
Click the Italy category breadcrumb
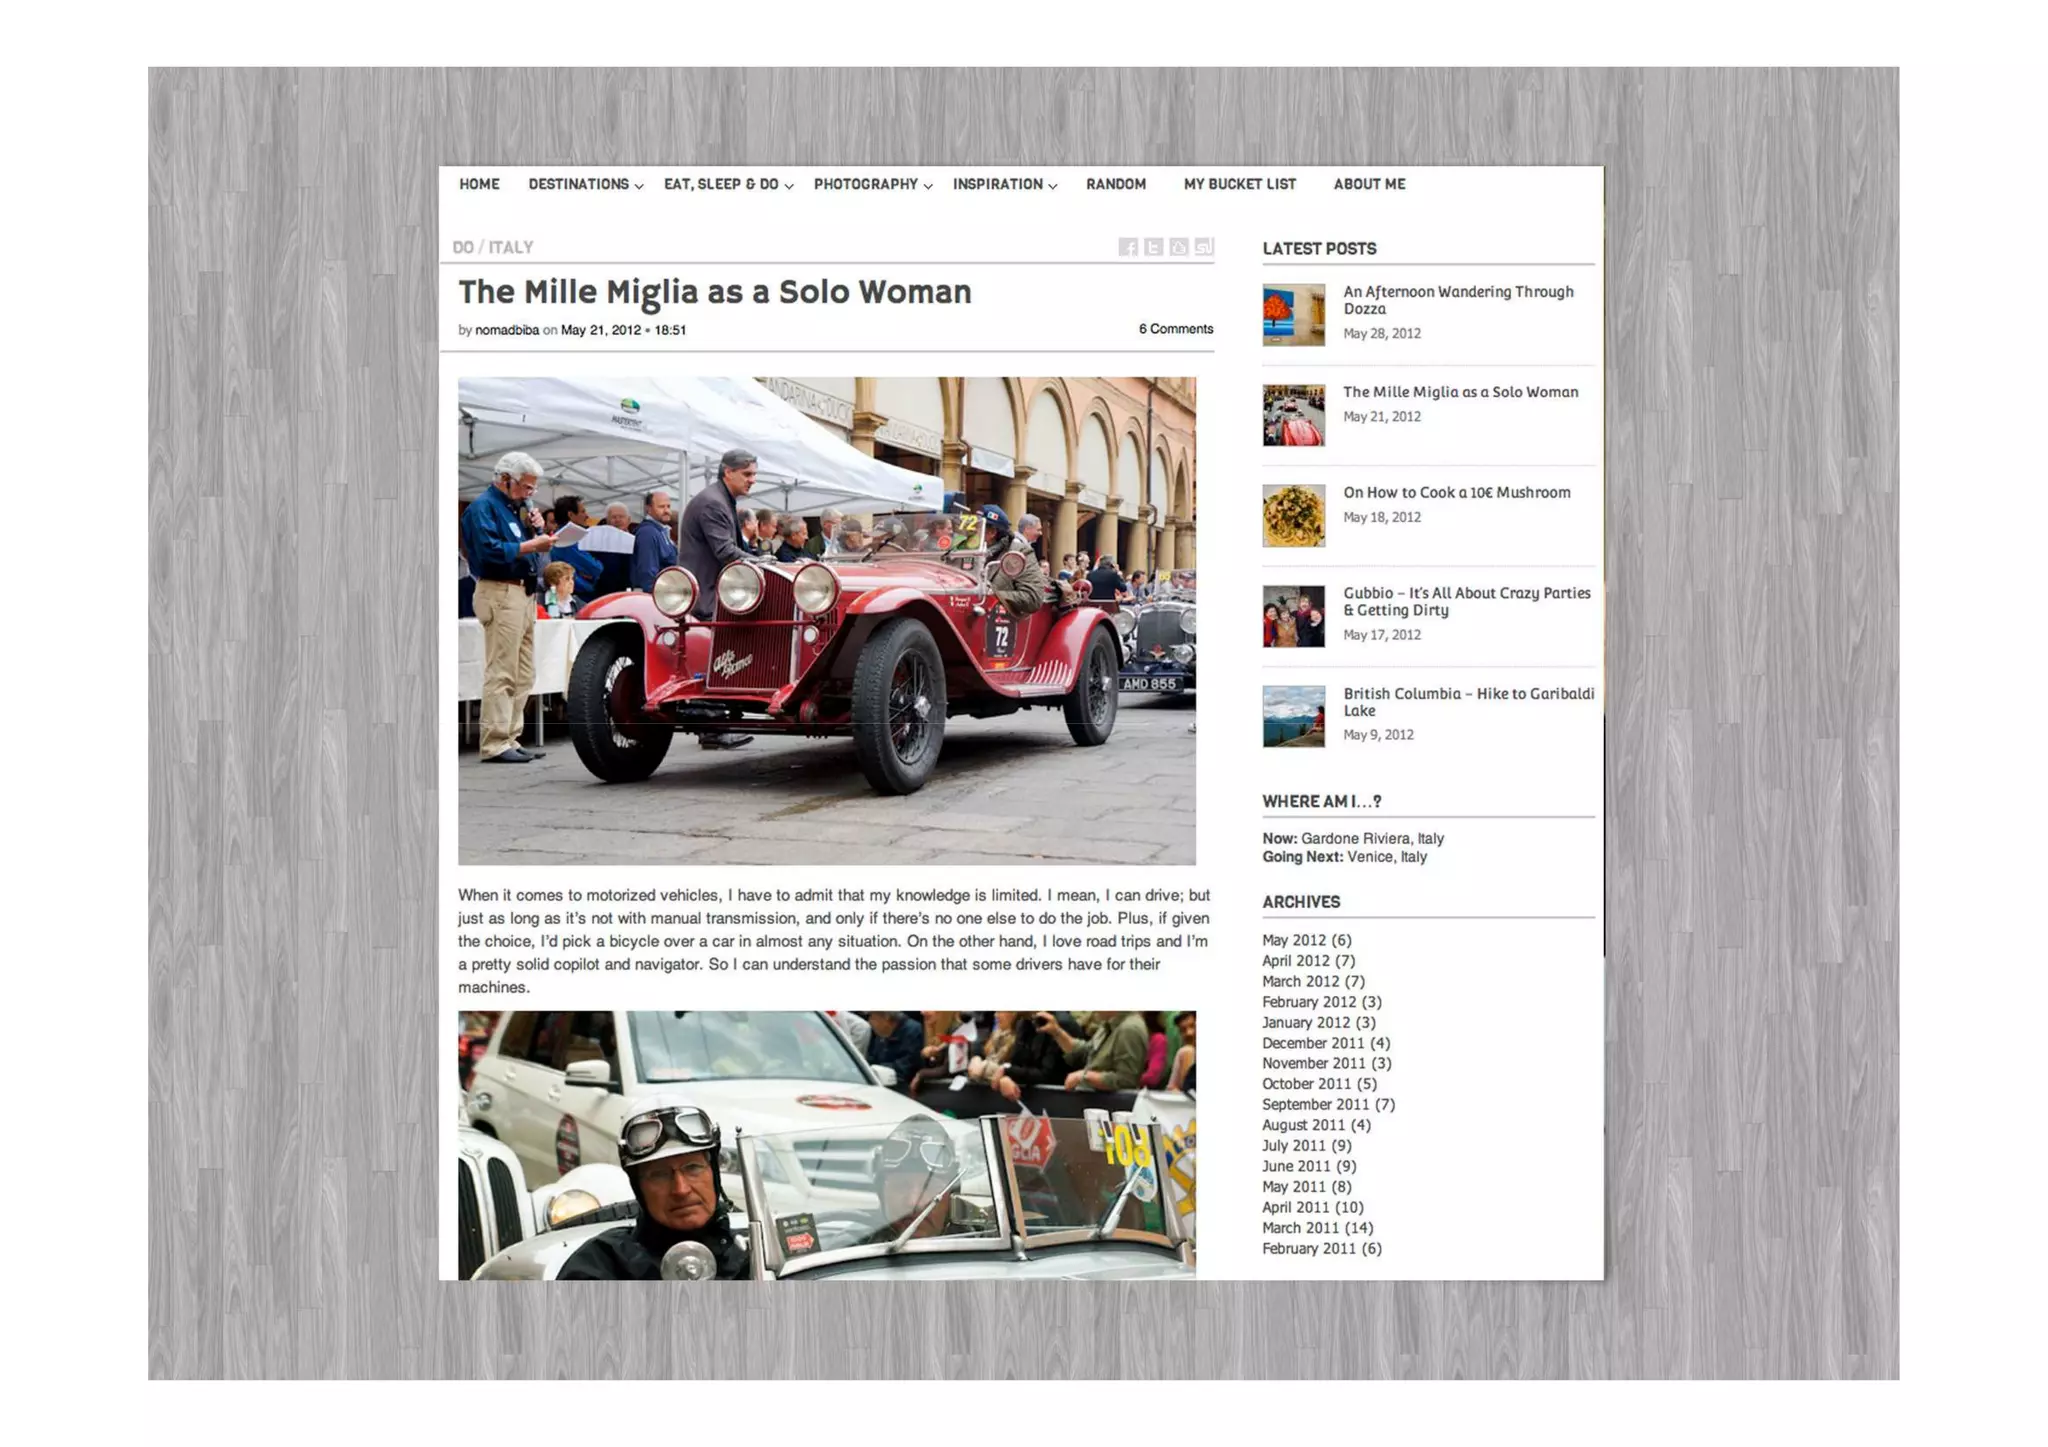(x=511, y=247)
